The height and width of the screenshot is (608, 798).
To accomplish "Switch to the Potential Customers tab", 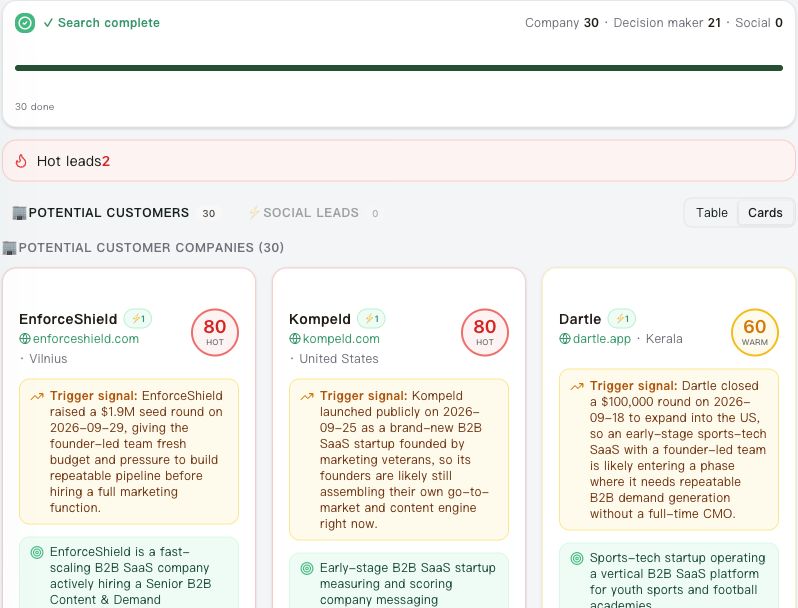I will click(x=115, y=213).
